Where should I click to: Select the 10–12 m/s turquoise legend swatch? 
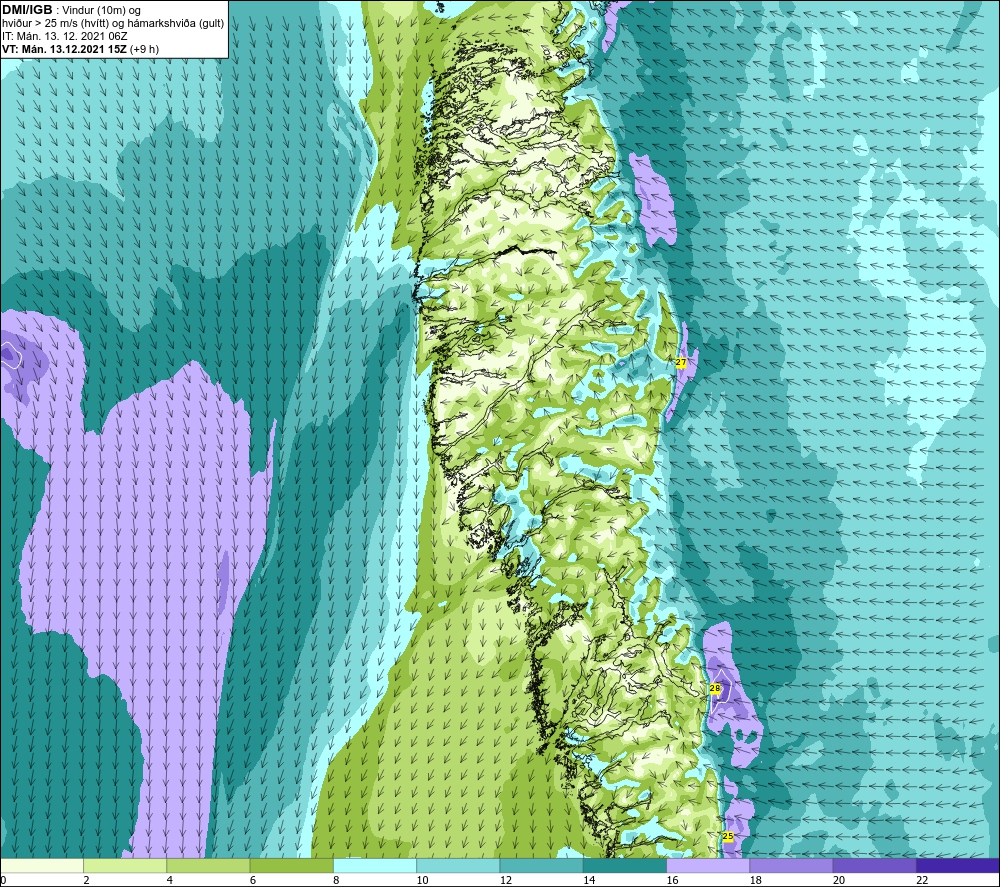458,865
